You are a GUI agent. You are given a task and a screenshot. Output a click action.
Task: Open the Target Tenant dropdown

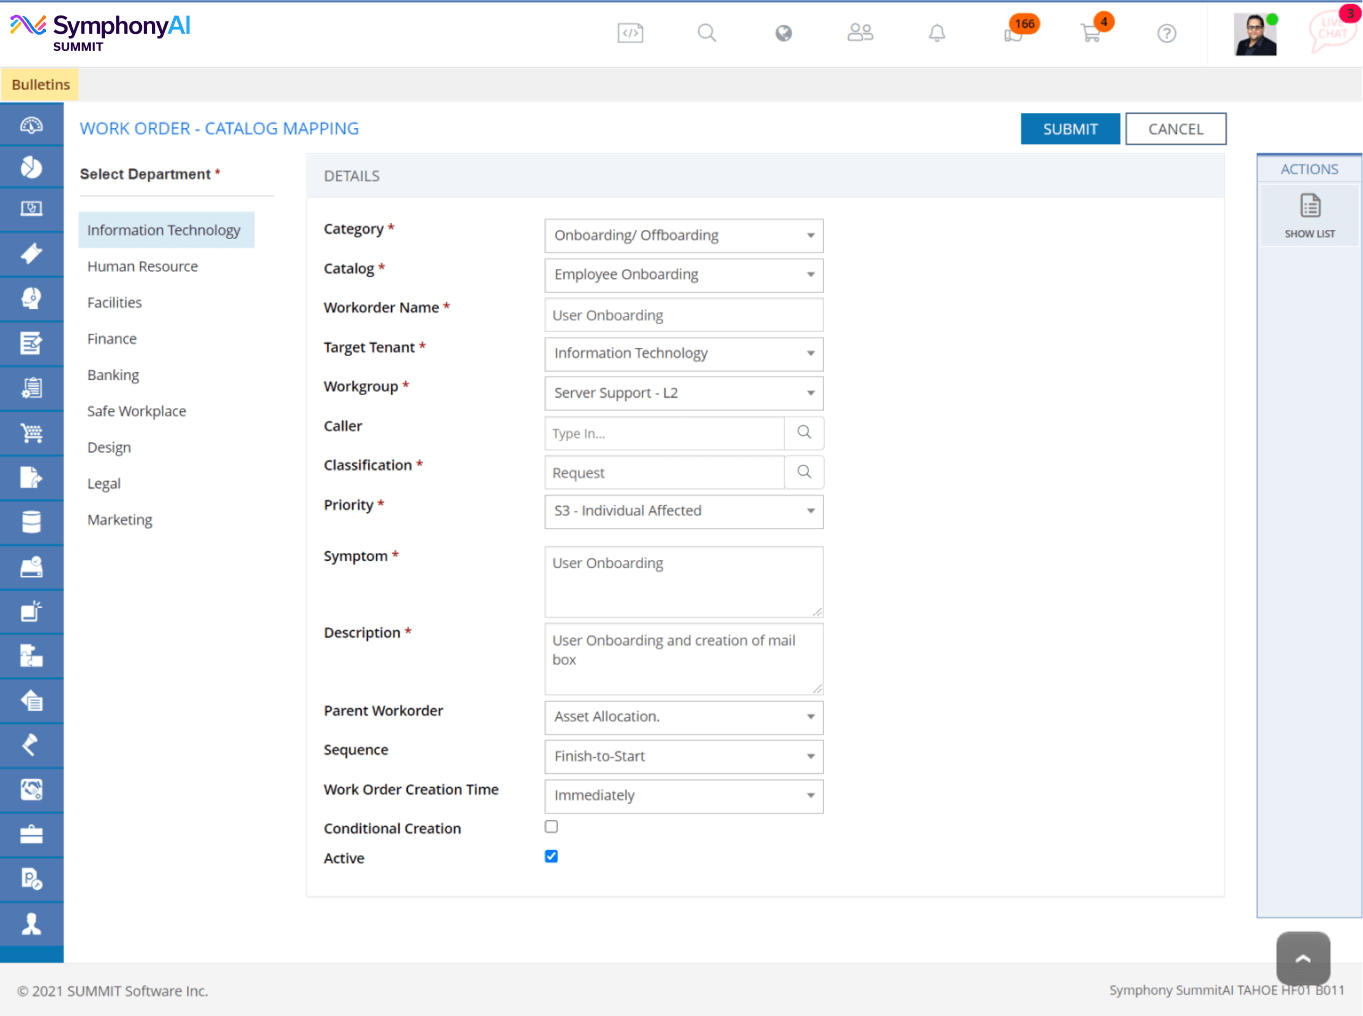[684, 354]
